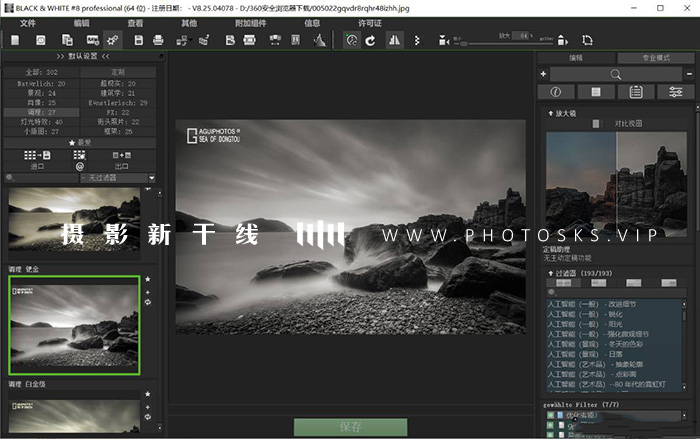Click the printer toolbar icon
The width and height of the screenshot is (700, 439).
pyautogui.click(x=158, y=41)
